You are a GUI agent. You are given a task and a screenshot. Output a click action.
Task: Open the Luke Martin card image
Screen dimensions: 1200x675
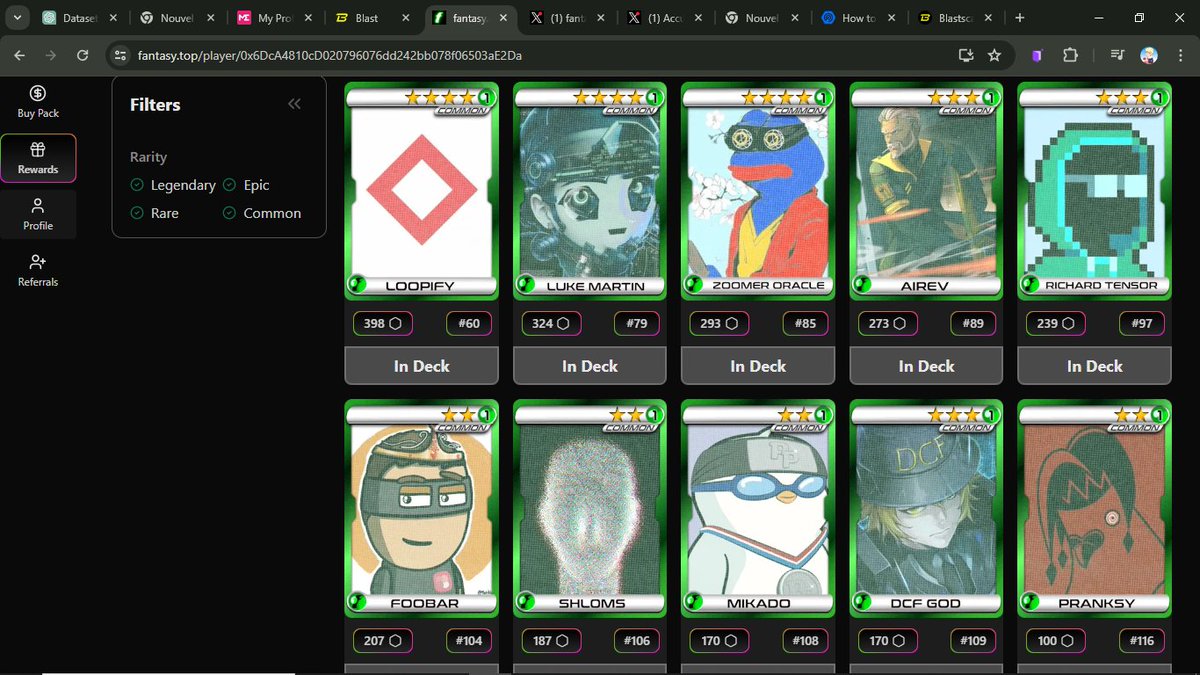click(x=589, y=192)
